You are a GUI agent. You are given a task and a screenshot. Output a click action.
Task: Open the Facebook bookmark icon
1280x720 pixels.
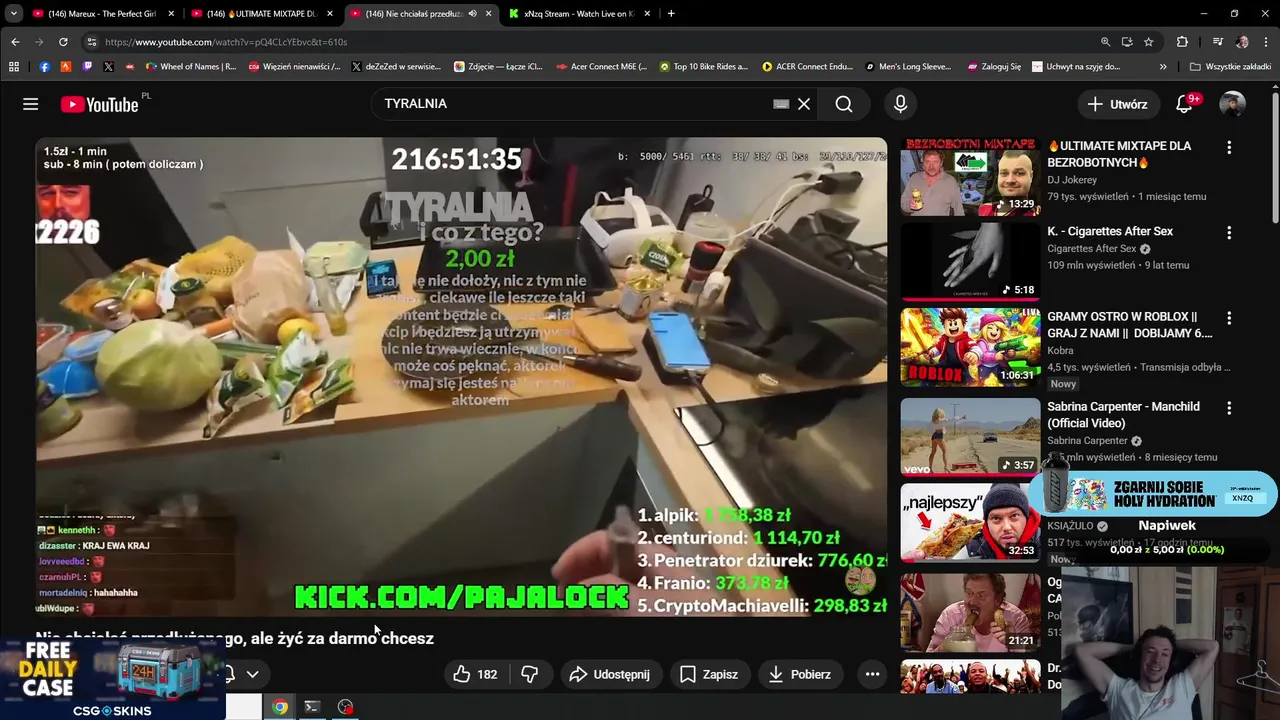point(44,67)
